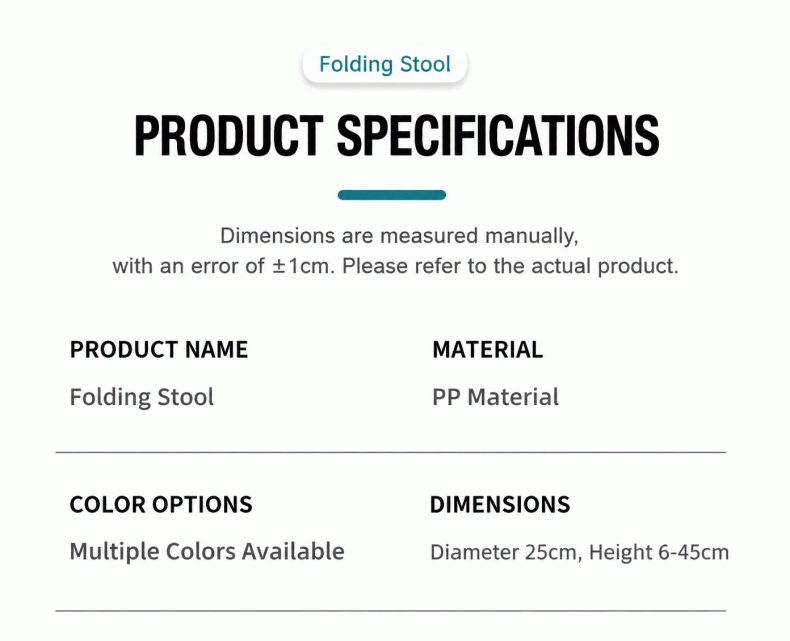Click the 'Height 6-45cm' portion

click(659, 552)
